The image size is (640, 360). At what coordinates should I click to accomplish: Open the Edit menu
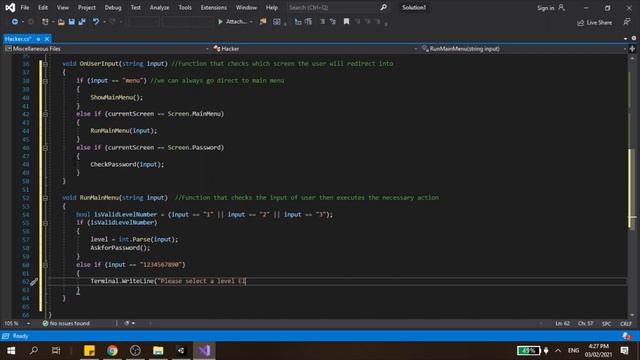point(43,7)
